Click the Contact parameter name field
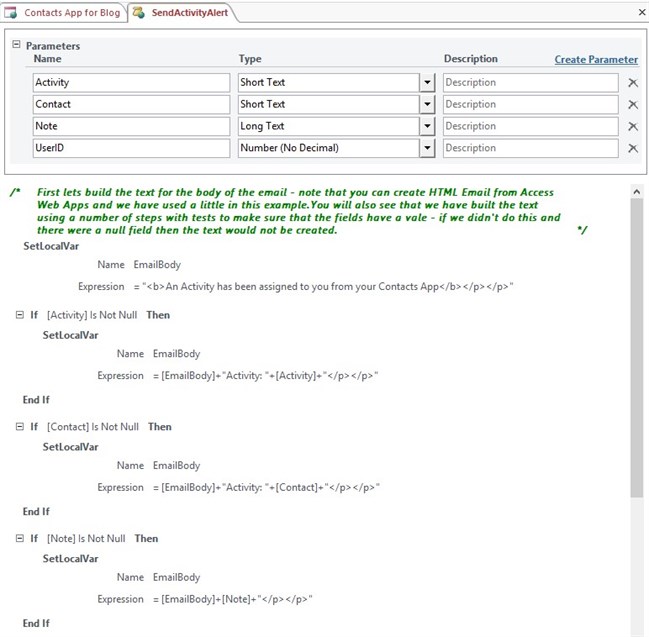 click(132, 104)
